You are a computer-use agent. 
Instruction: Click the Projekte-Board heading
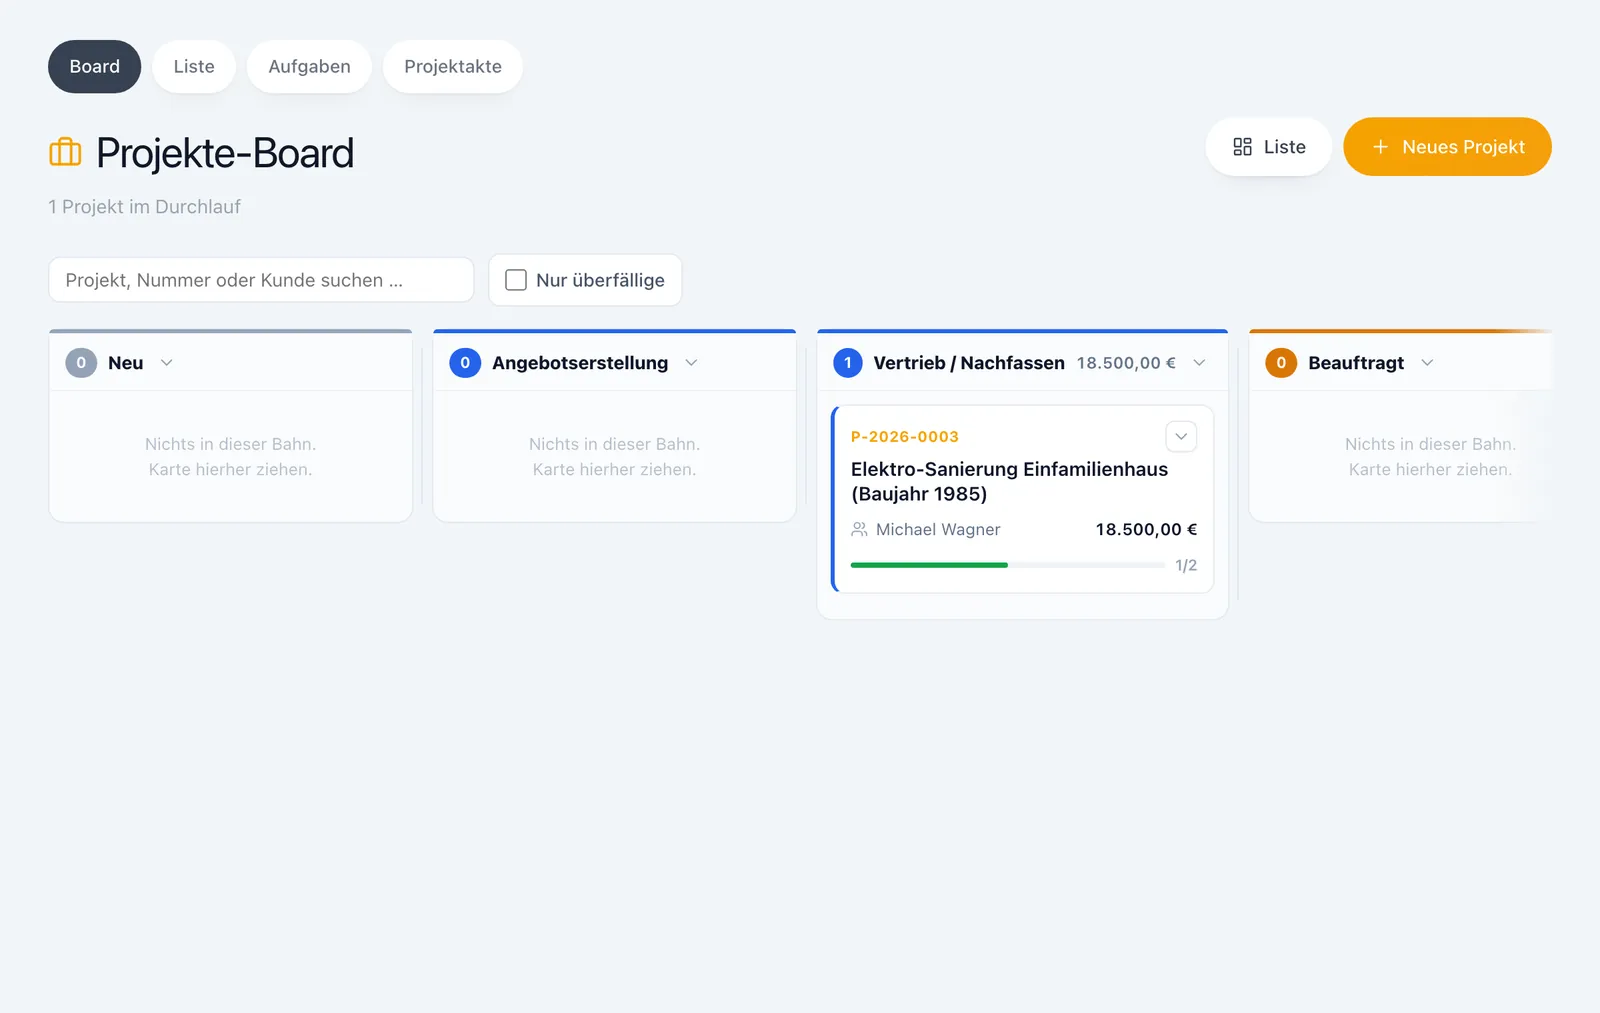tap(225, 153)
